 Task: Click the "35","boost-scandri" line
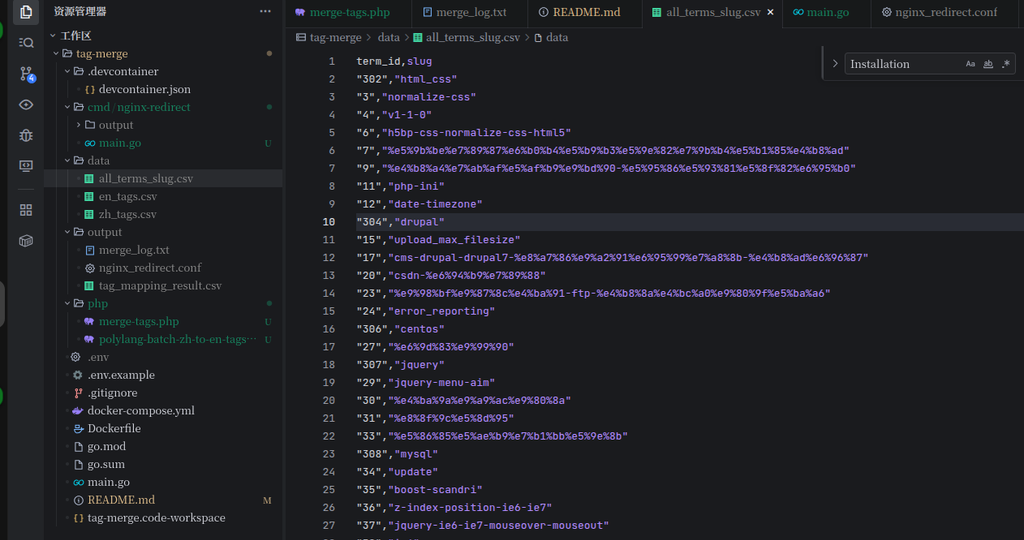point(419,490)
